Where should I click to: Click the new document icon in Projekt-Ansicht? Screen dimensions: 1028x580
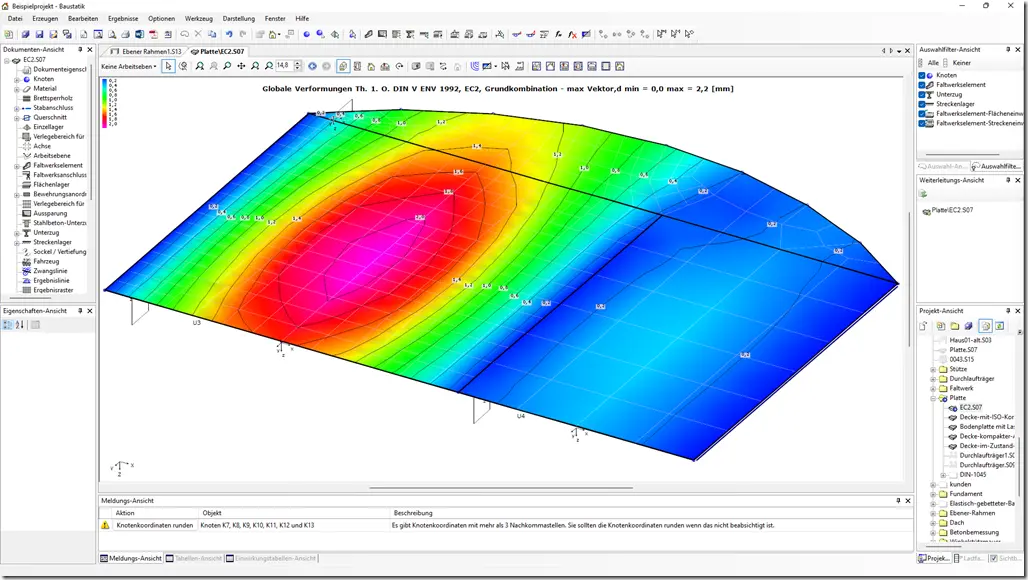[924, 326]
